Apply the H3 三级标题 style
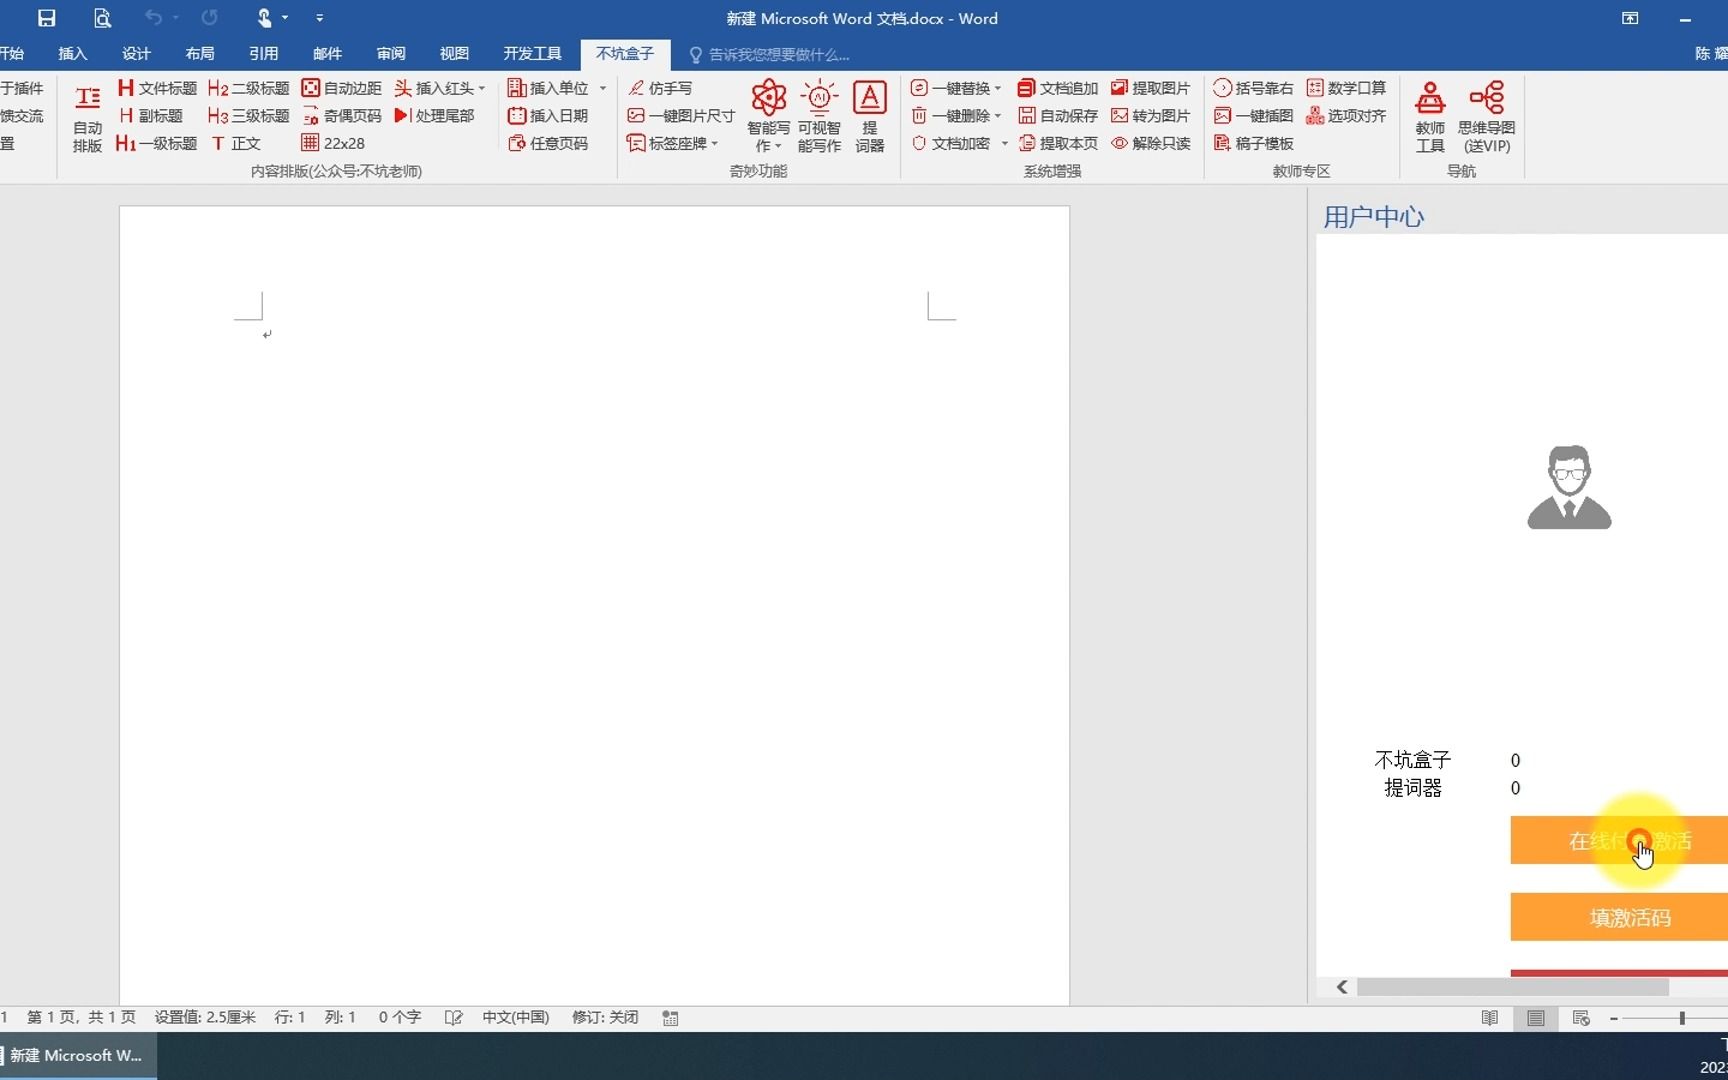 coord(248,116)
